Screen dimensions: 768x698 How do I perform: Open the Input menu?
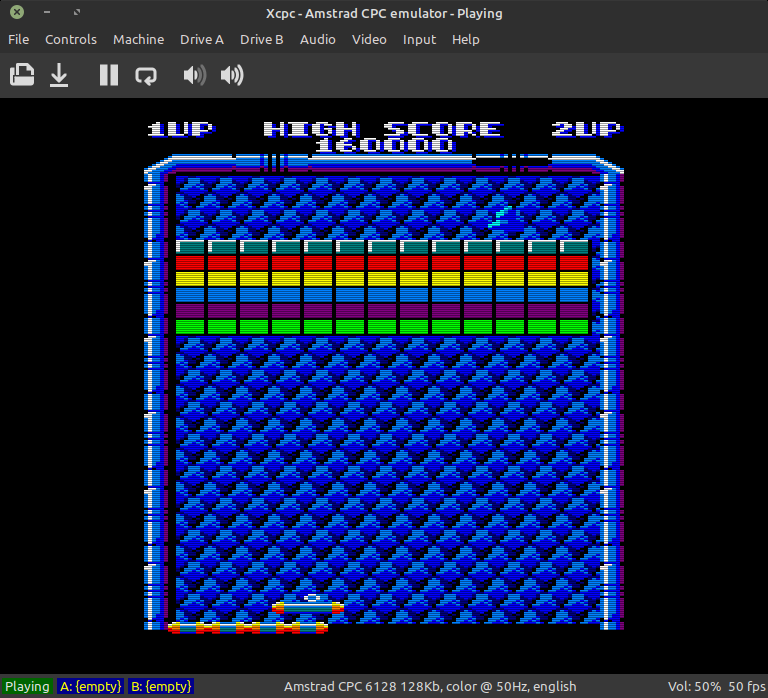(x=419, y=40)
